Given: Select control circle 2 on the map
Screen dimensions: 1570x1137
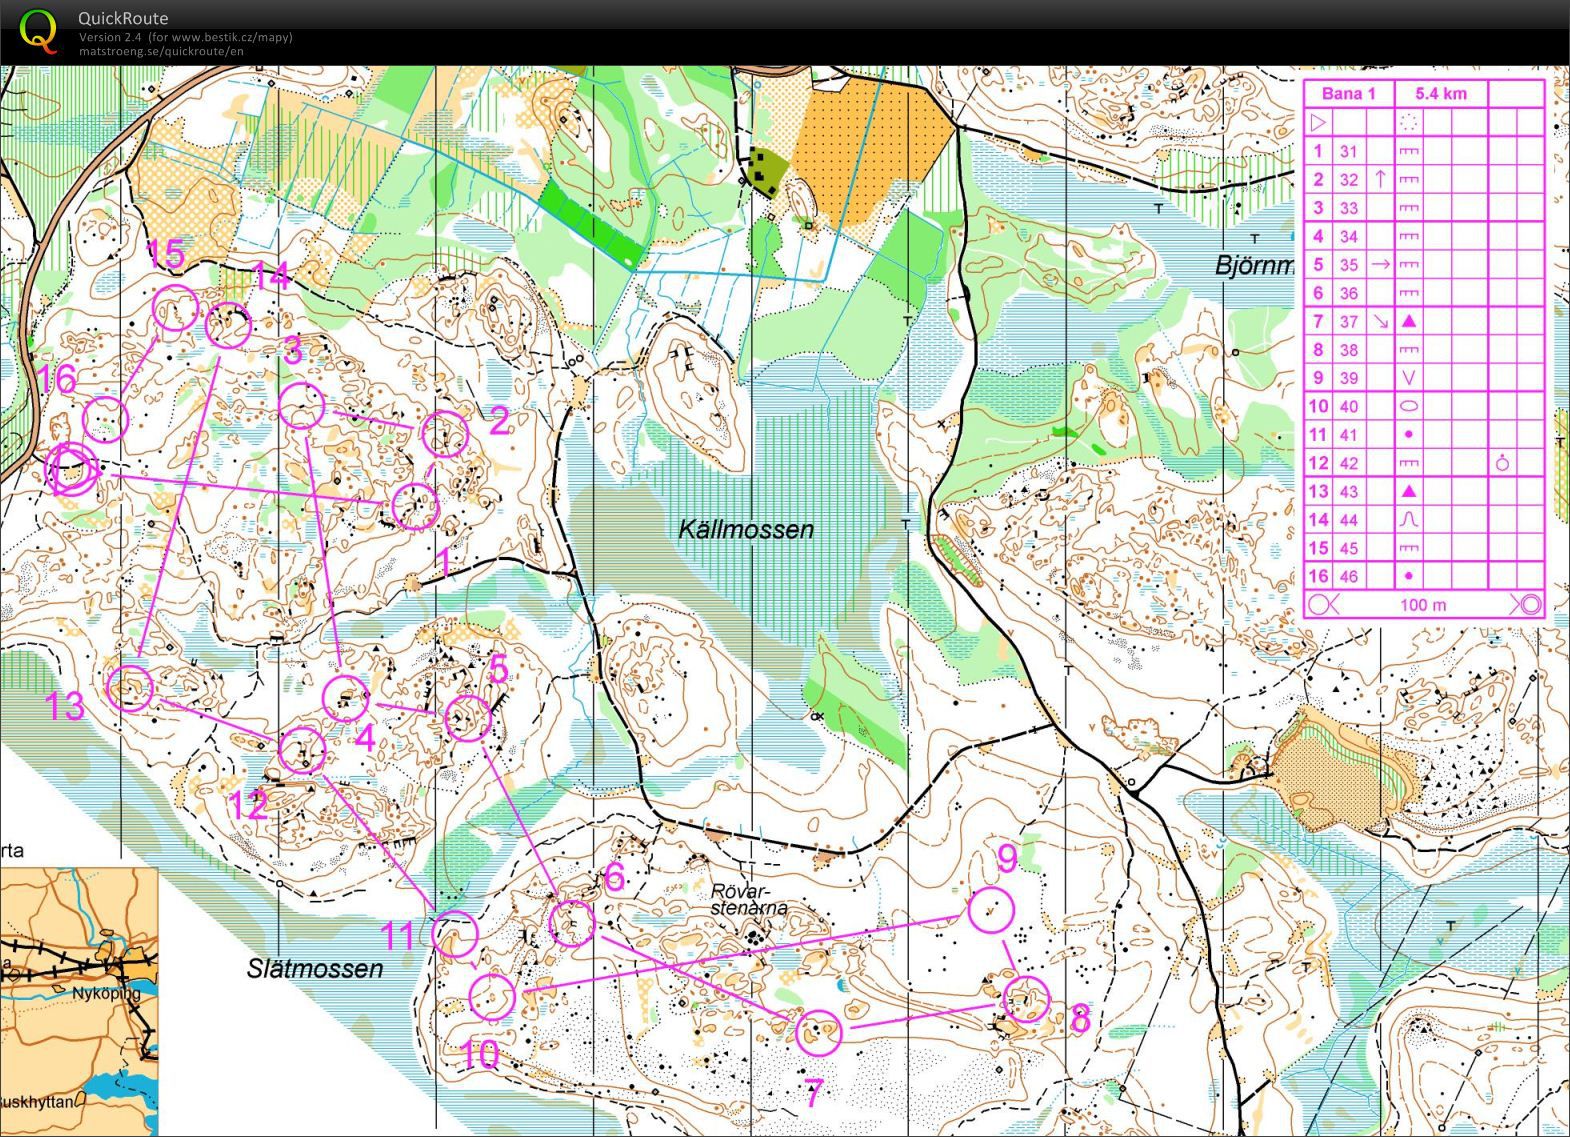Looking at the screenshot, I should point(445,434).
